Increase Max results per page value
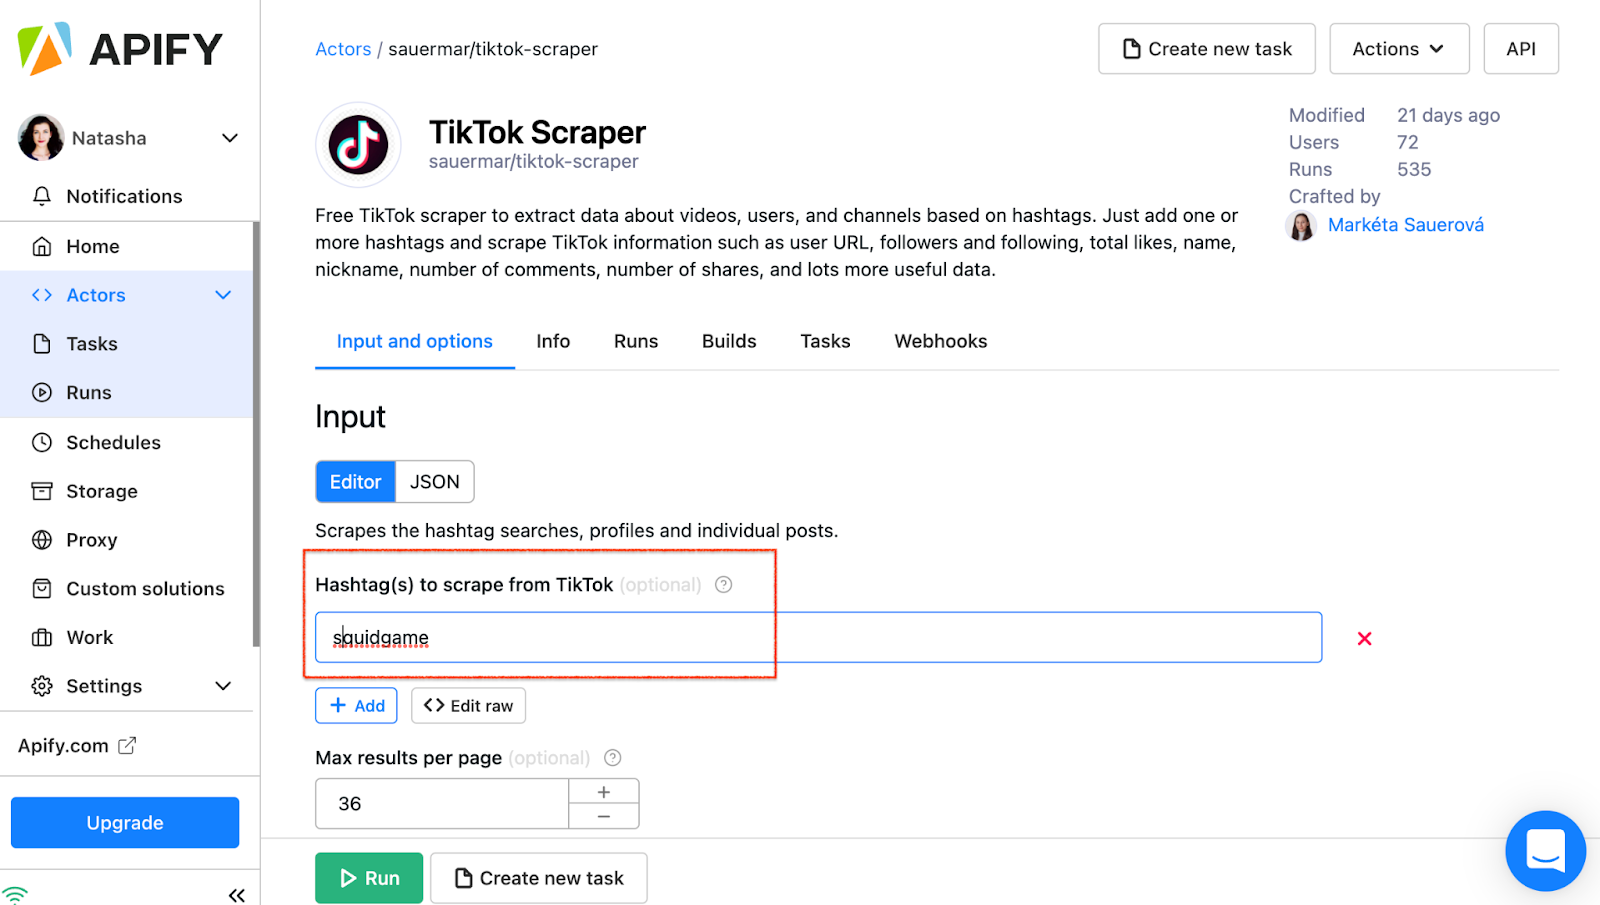This screenshot has height=905, width=1600. pyautogui.click(x=604, y=792)
